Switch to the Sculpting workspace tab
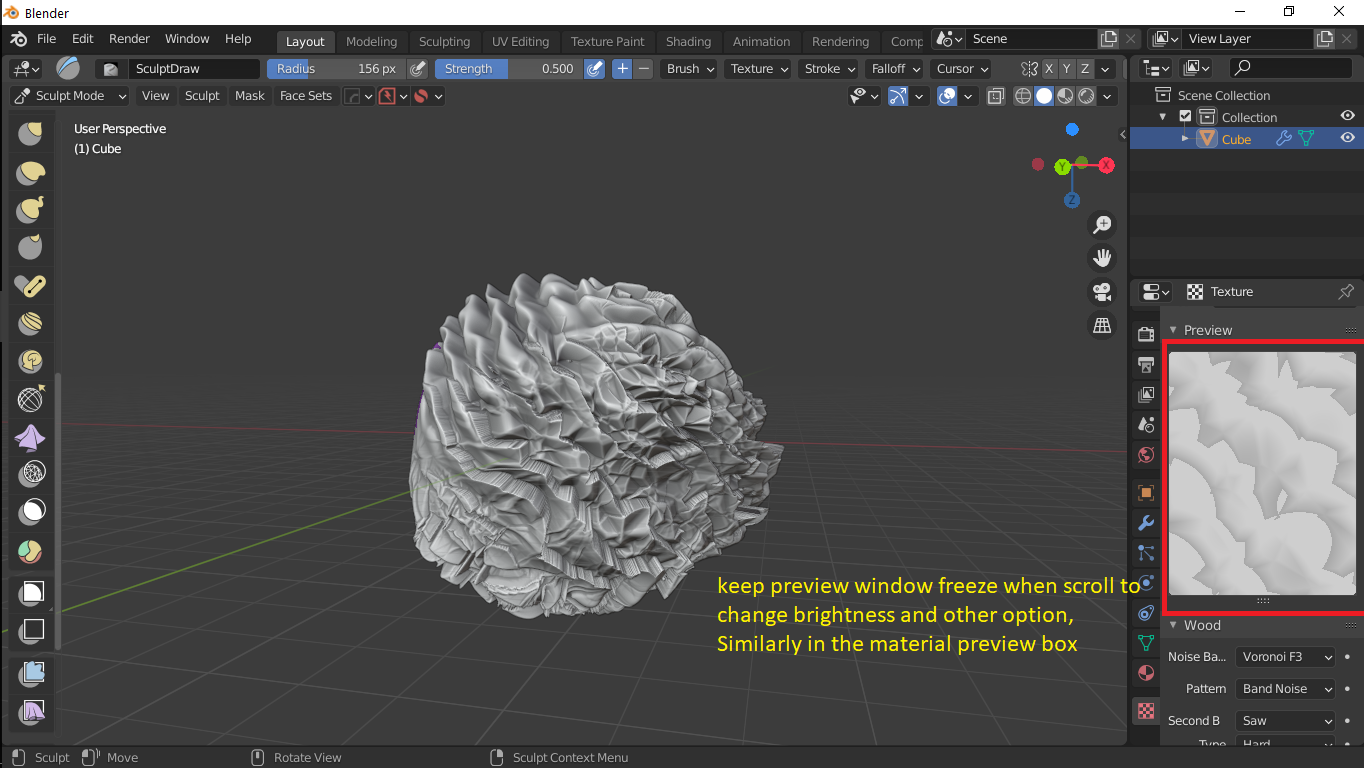Screen dimensions: 1364x768 coord(444,41)
